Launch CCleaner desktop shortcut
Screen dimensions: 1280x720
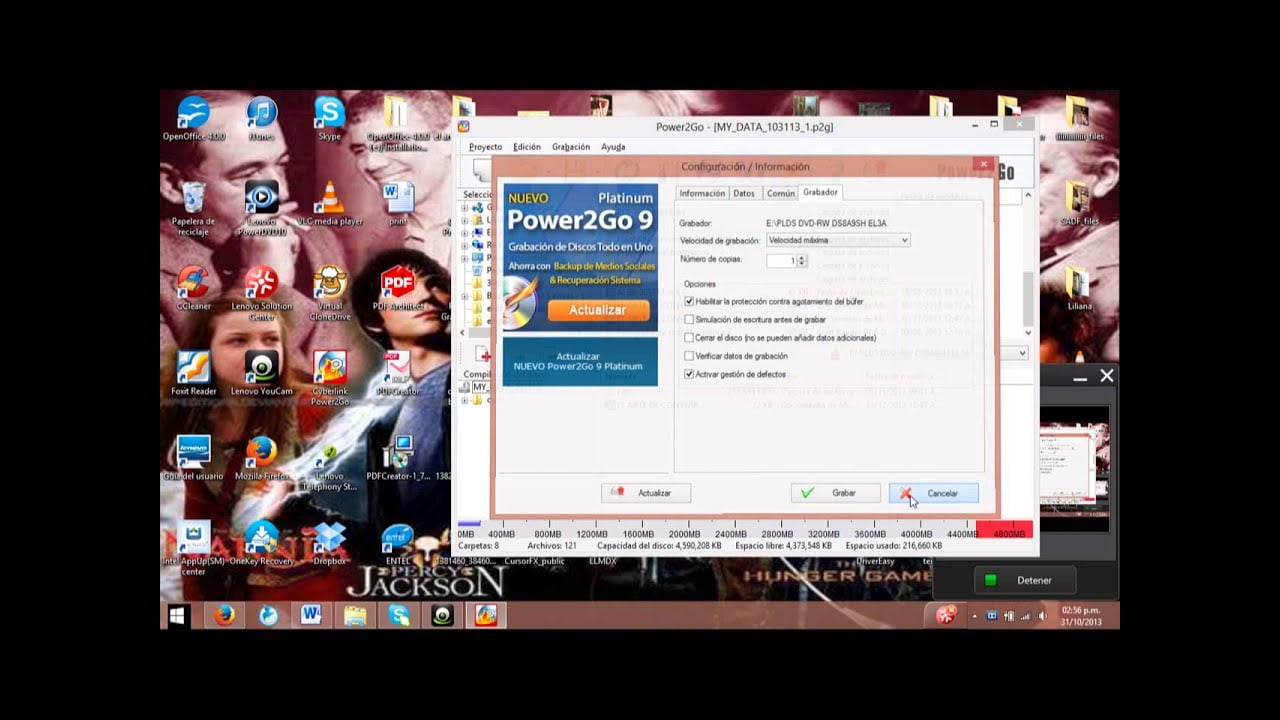[193, 288]
